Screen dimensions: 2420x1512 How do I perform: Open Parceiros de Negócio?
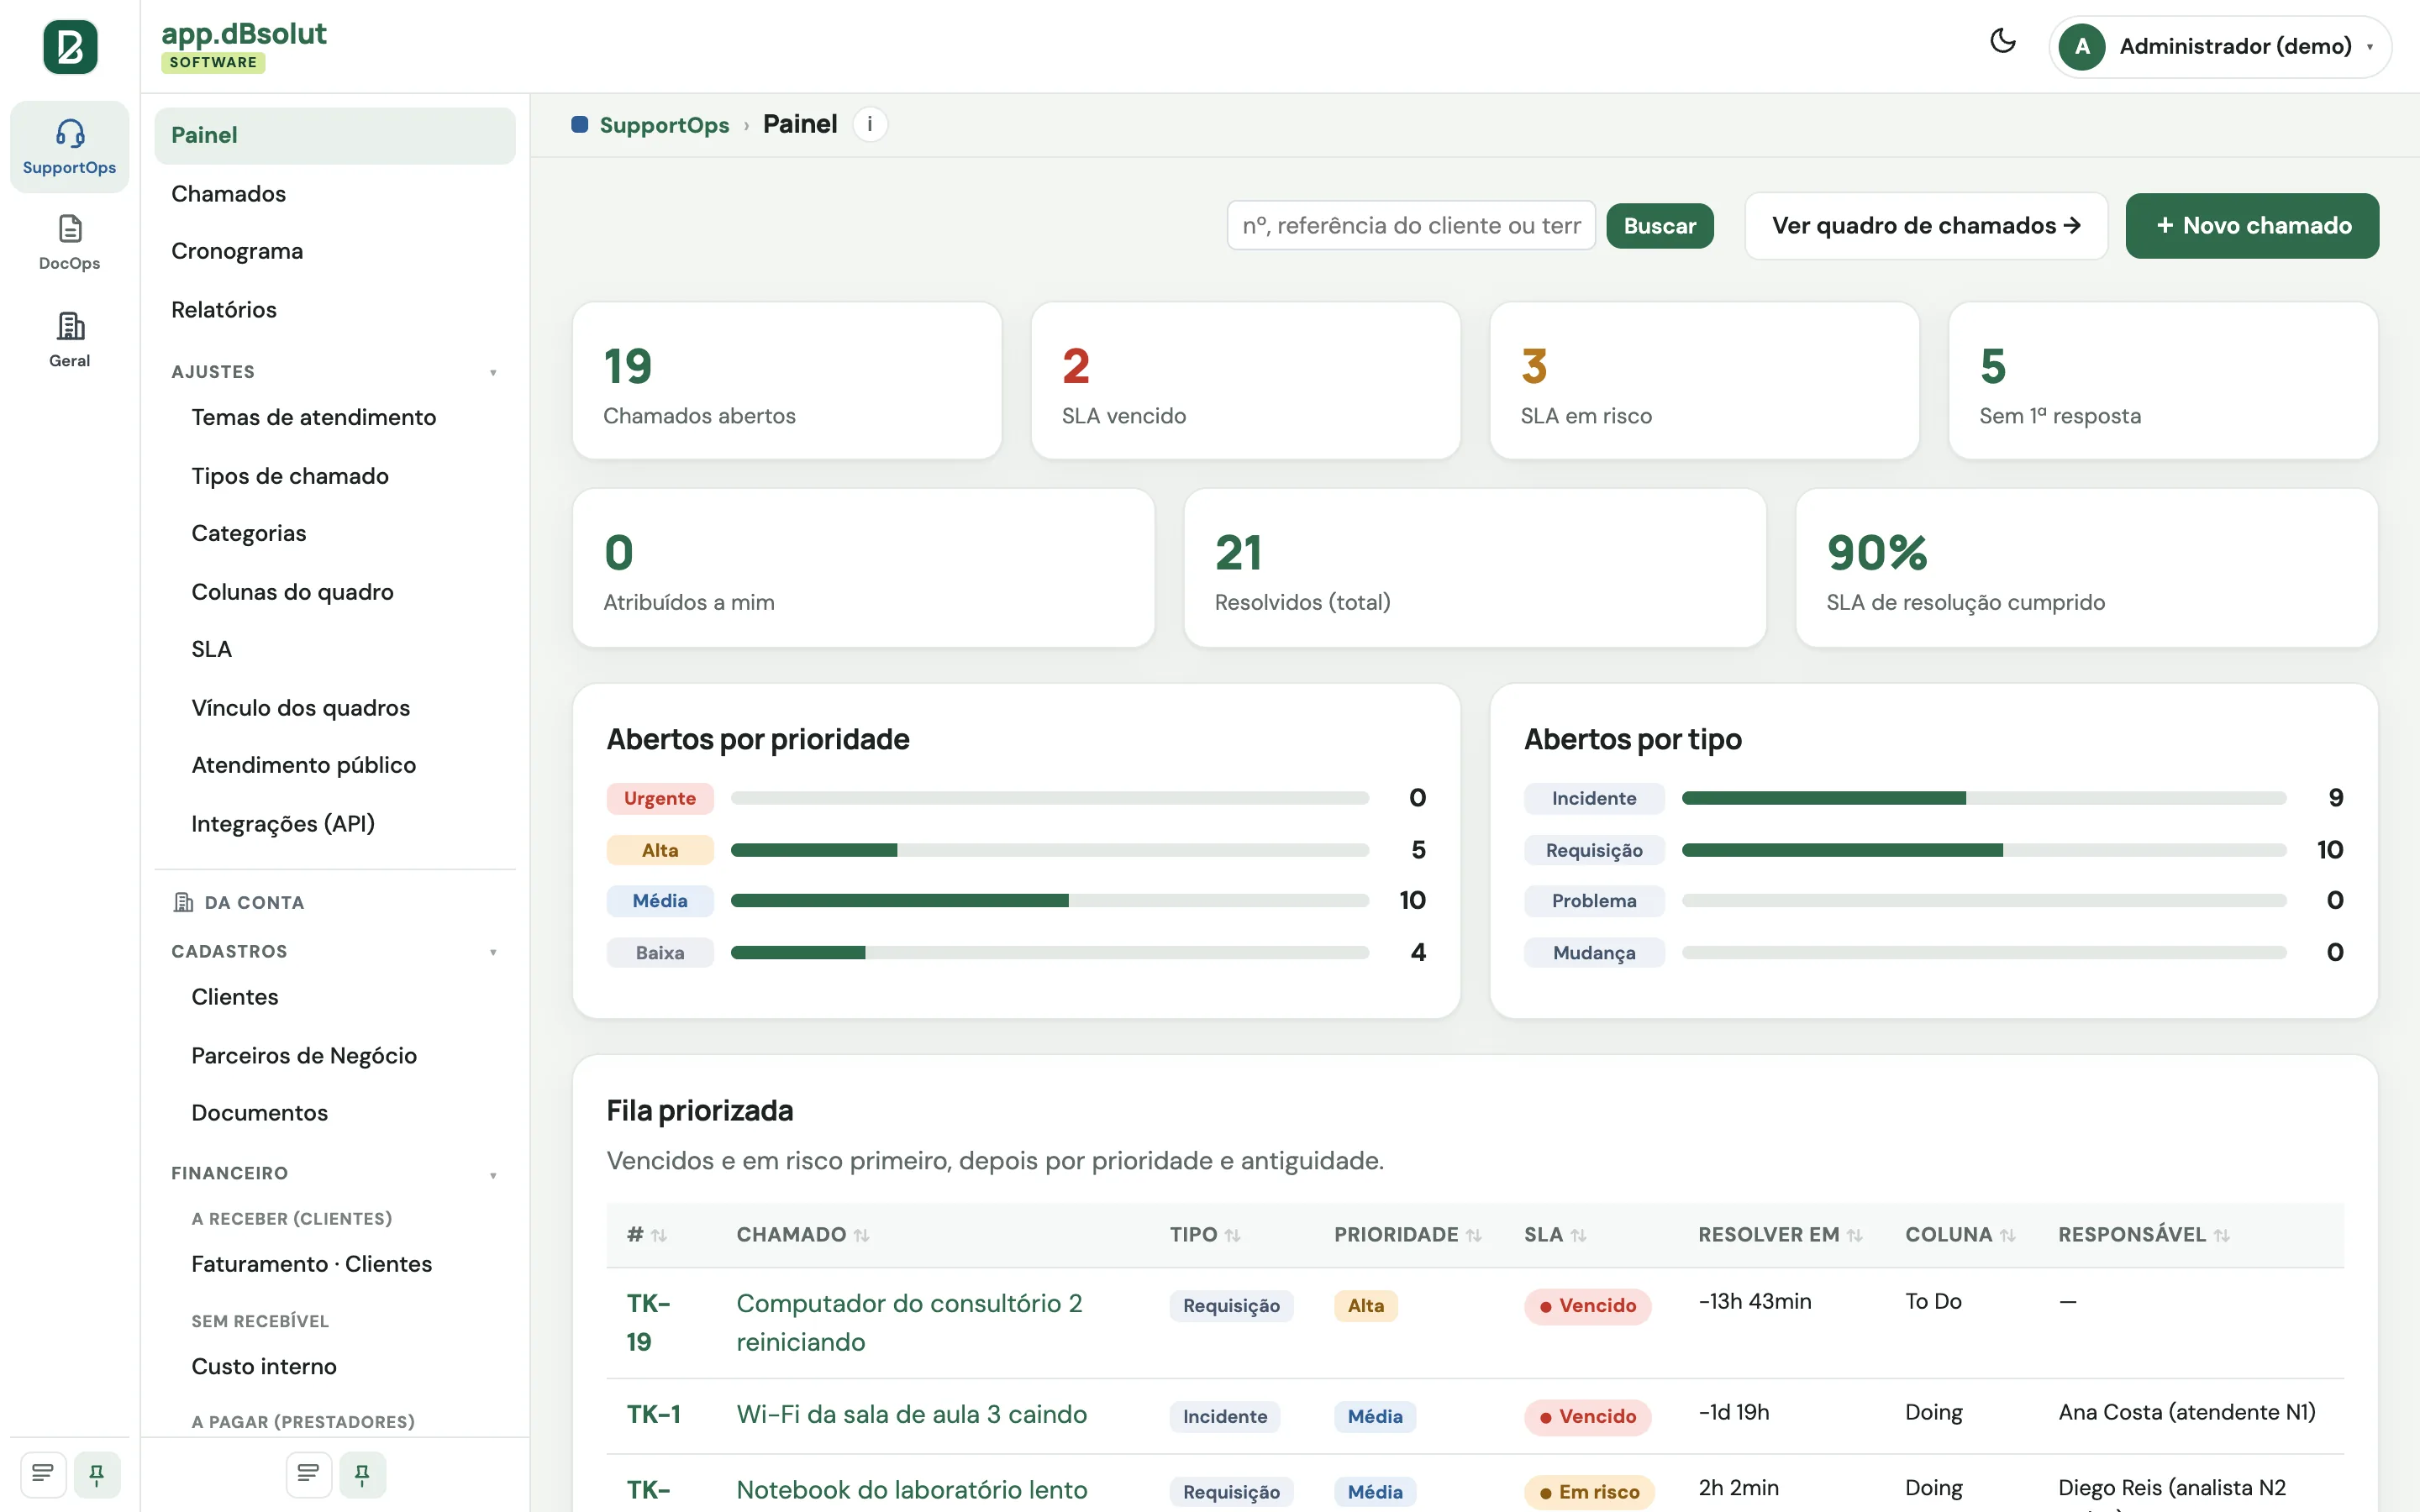(345, 1056)
